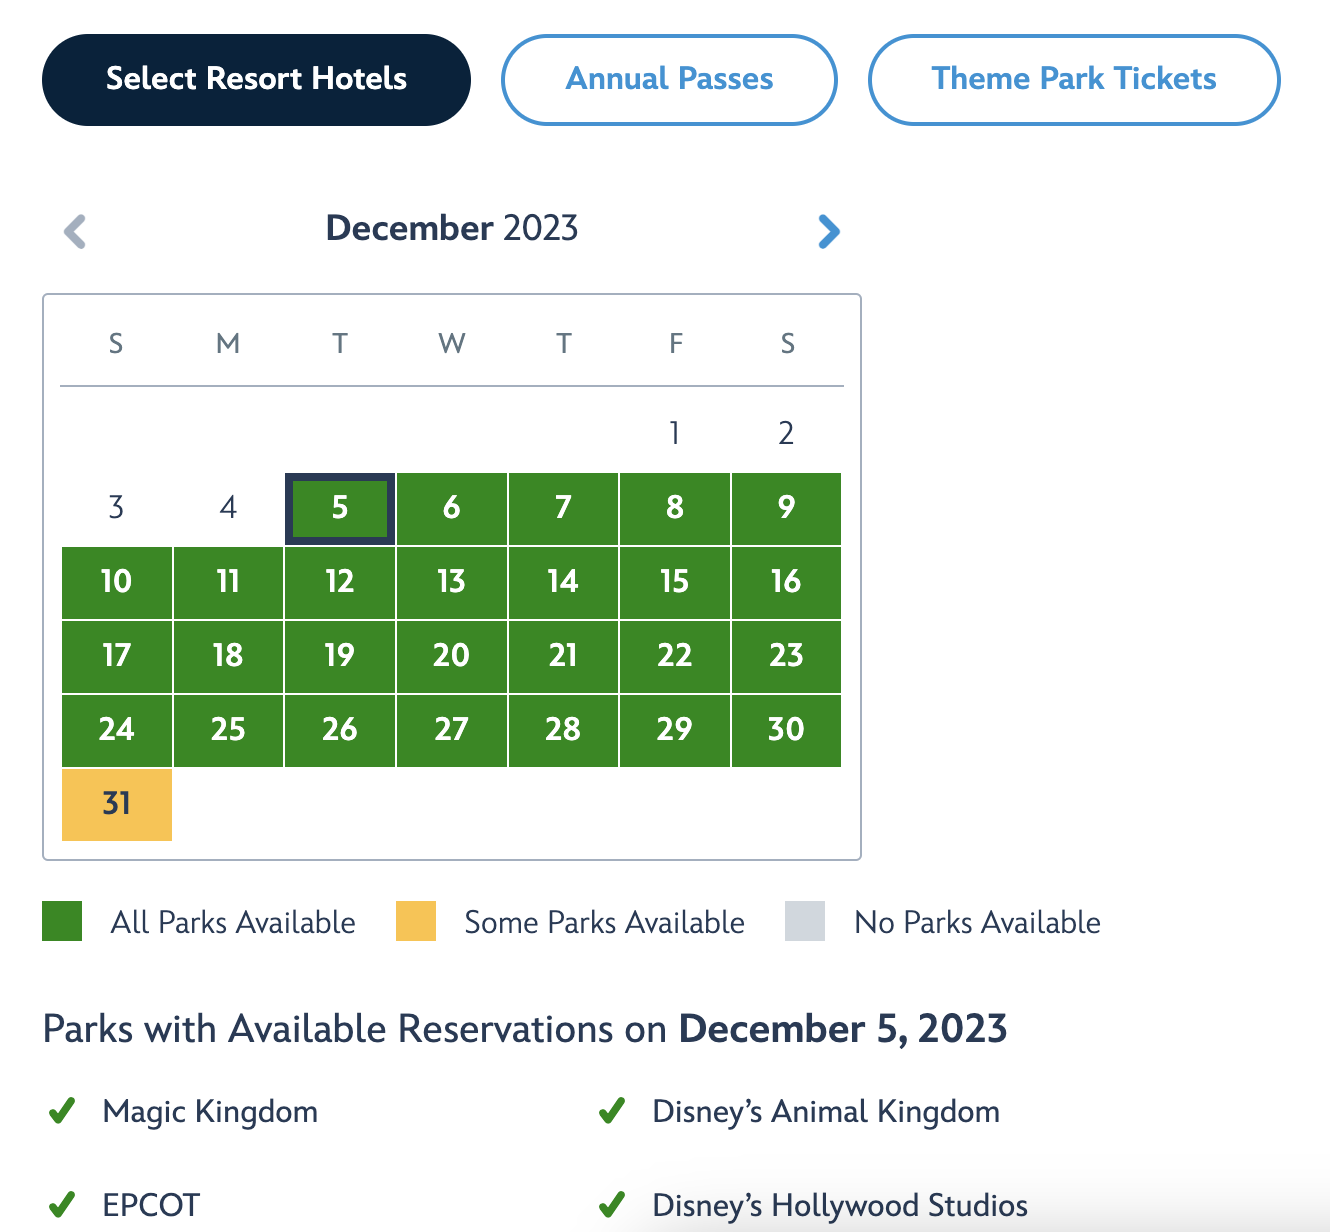Click the green All Parks Available swatch
Viewport: 1330px width, 1232px height.
point(62,921)
